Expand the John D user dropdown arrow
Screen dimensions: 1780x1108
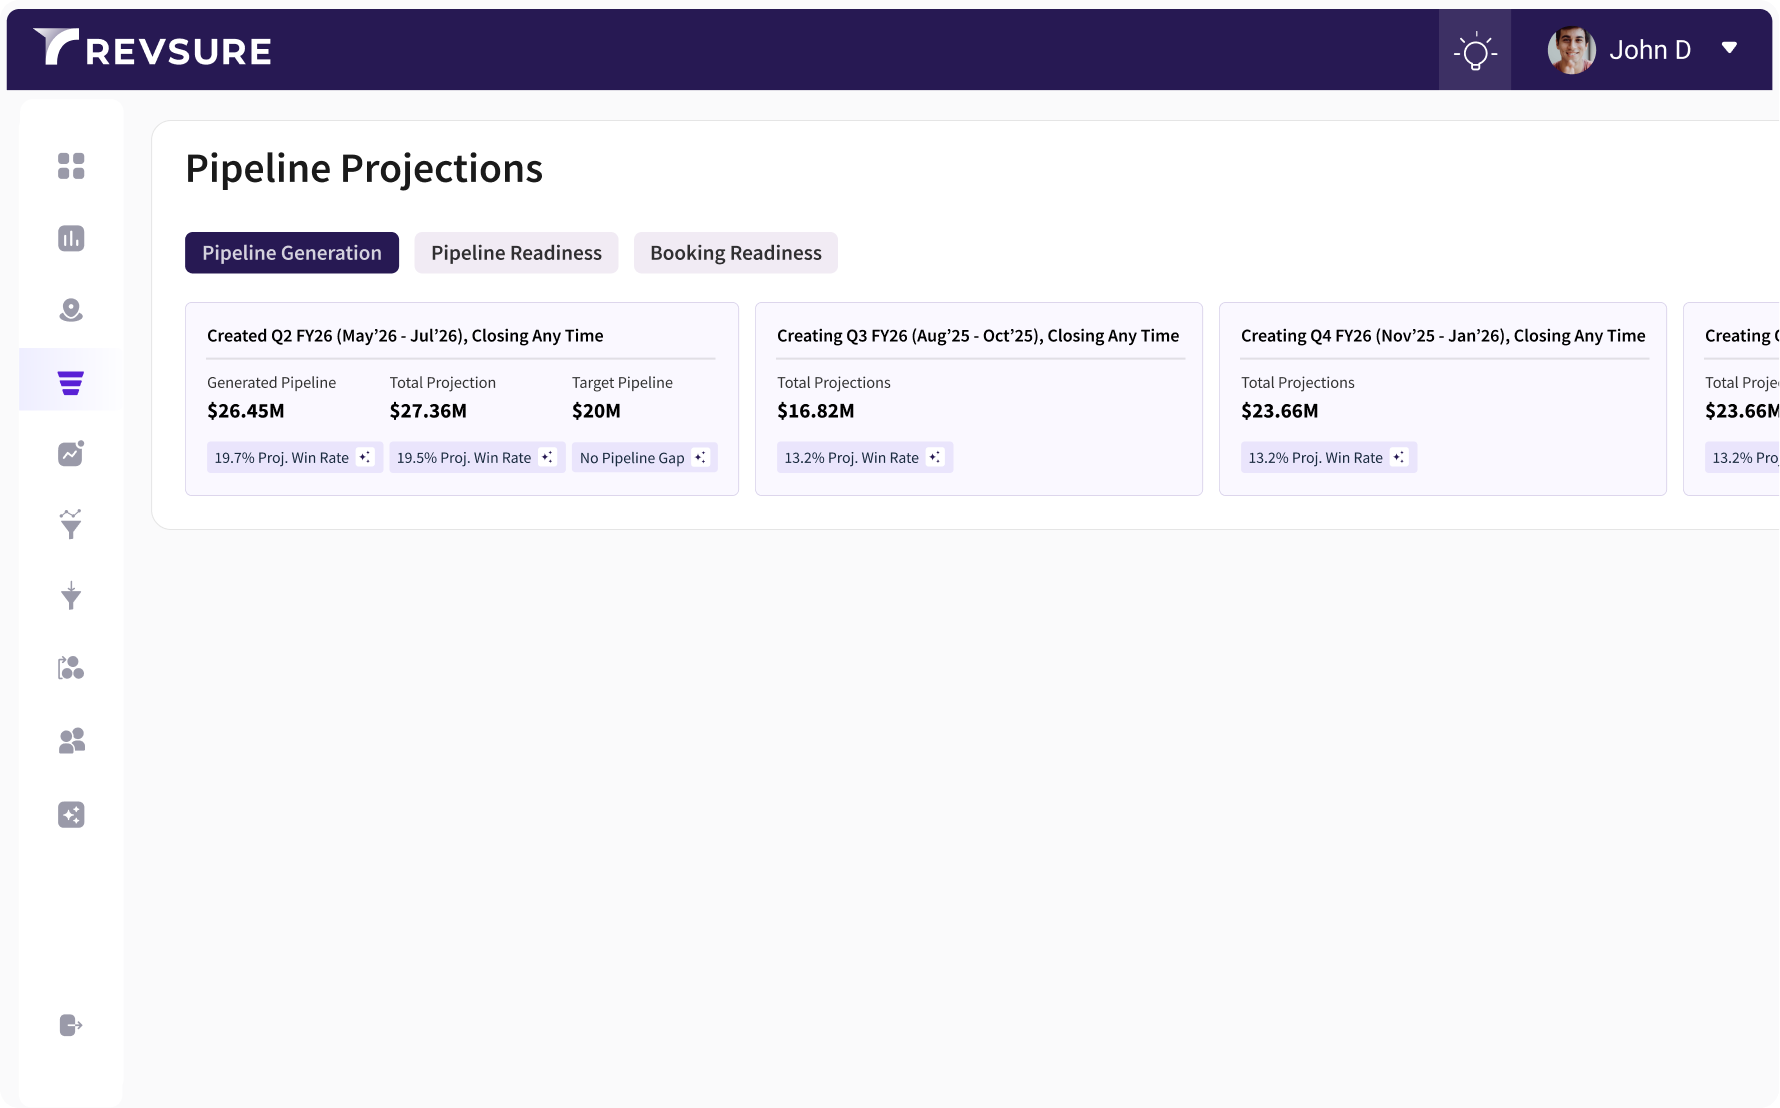pos(1729,48)
